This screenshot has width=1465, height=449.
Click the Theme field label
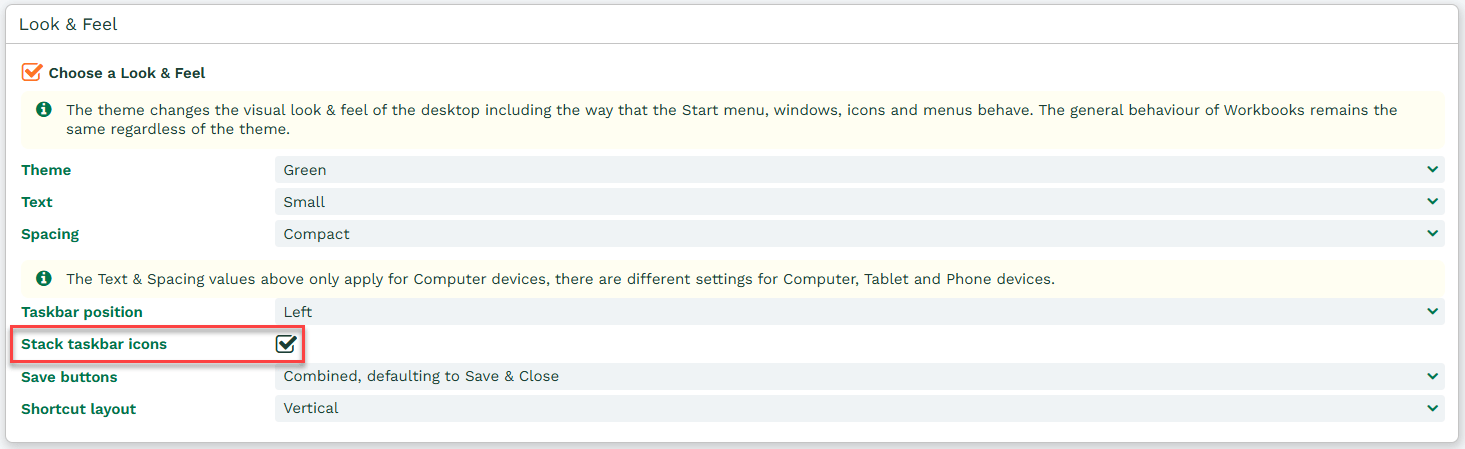[46, 170]
